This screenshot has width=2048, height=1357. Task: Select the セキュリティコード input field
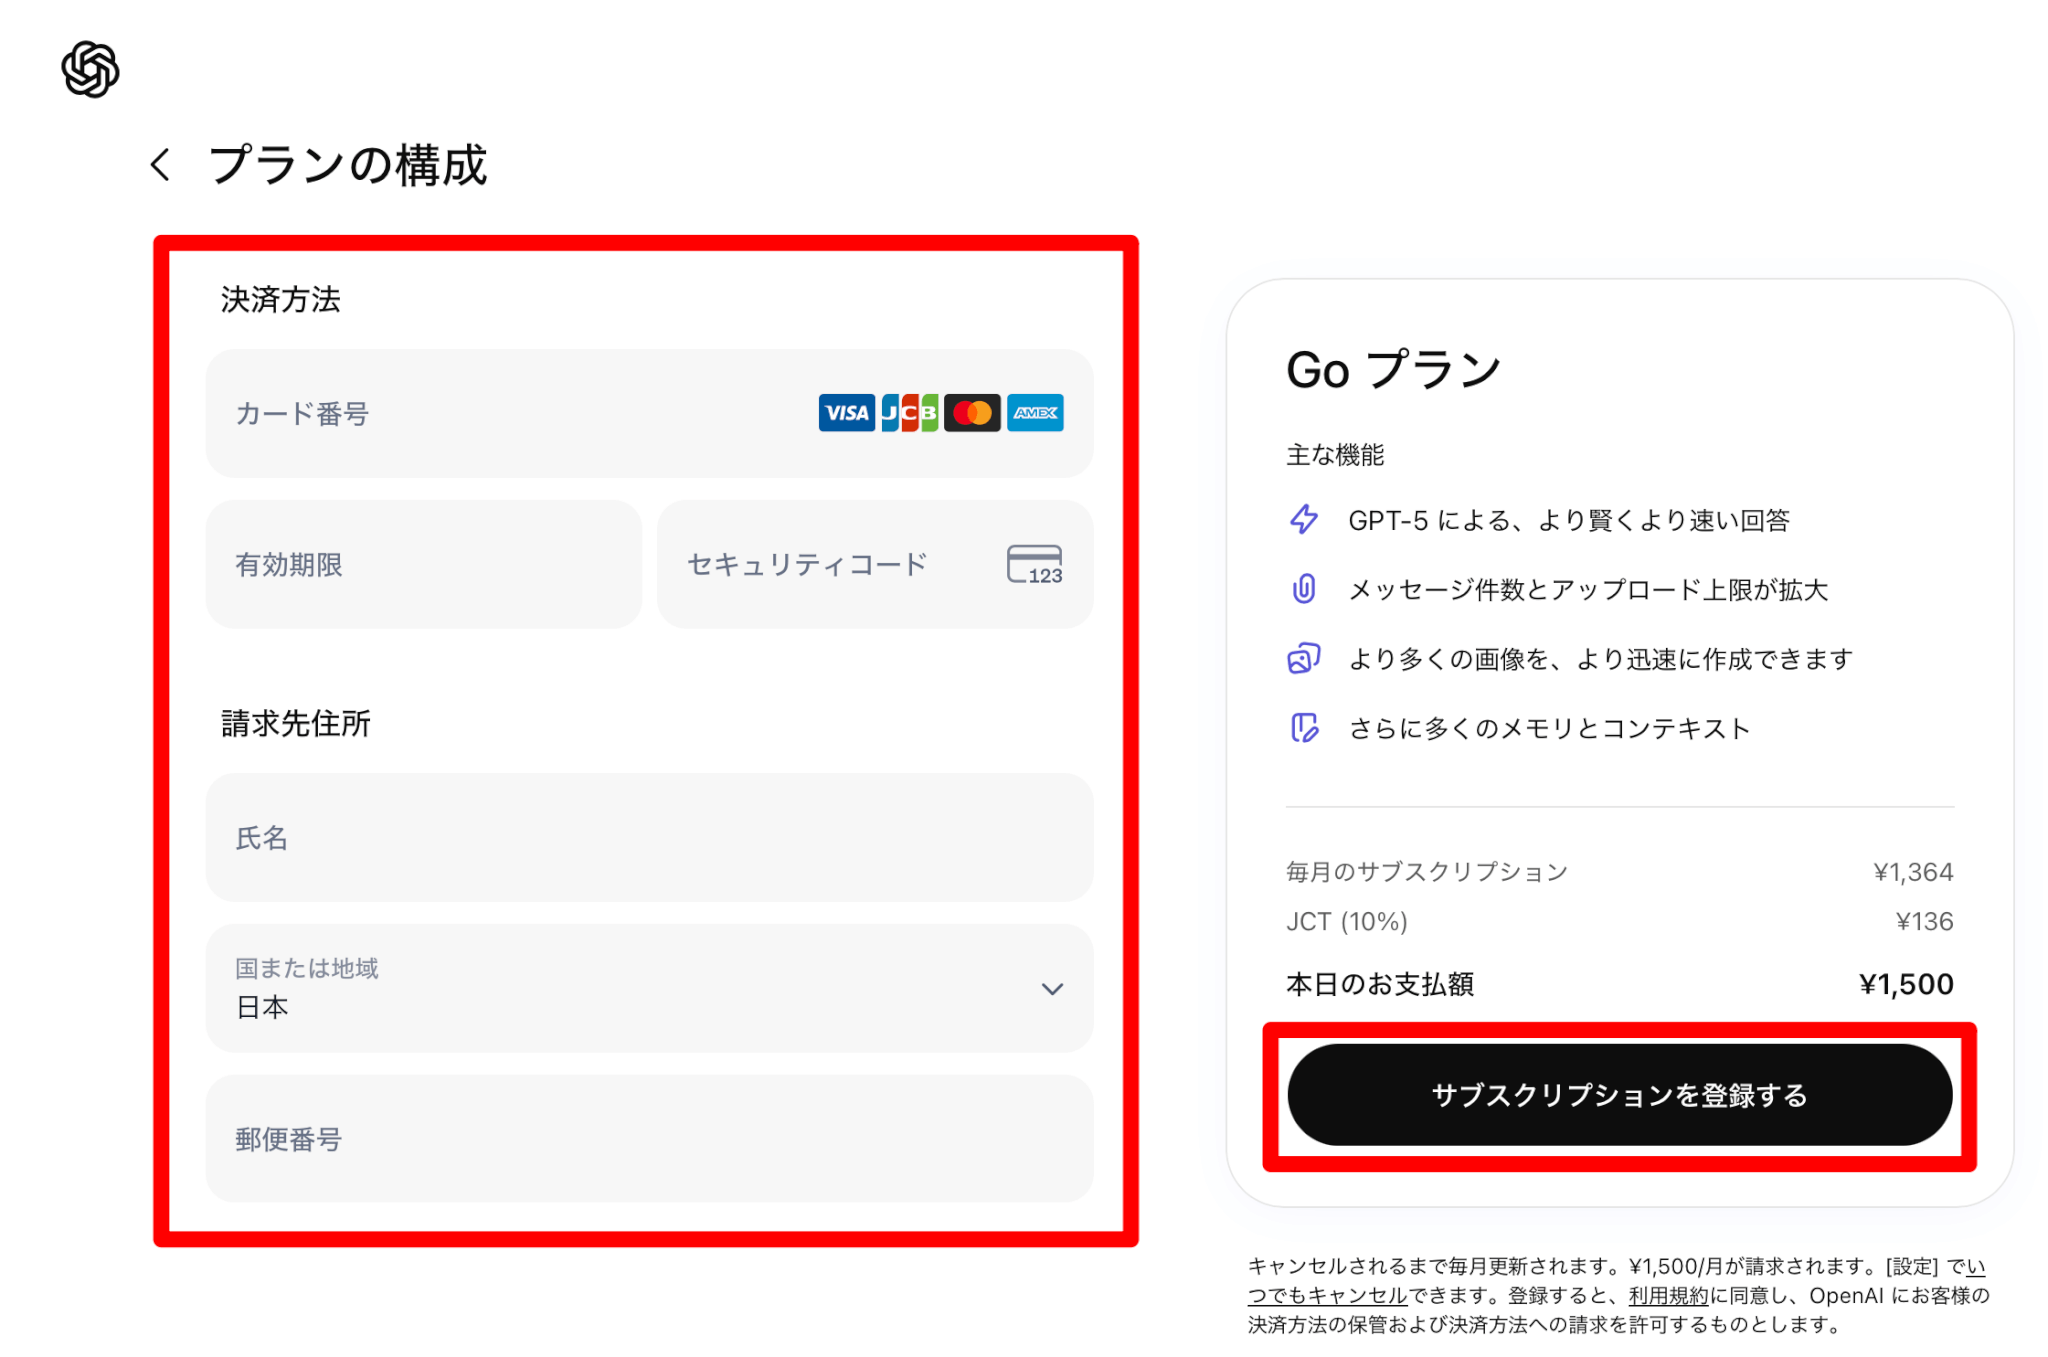[x=830, y=564]
